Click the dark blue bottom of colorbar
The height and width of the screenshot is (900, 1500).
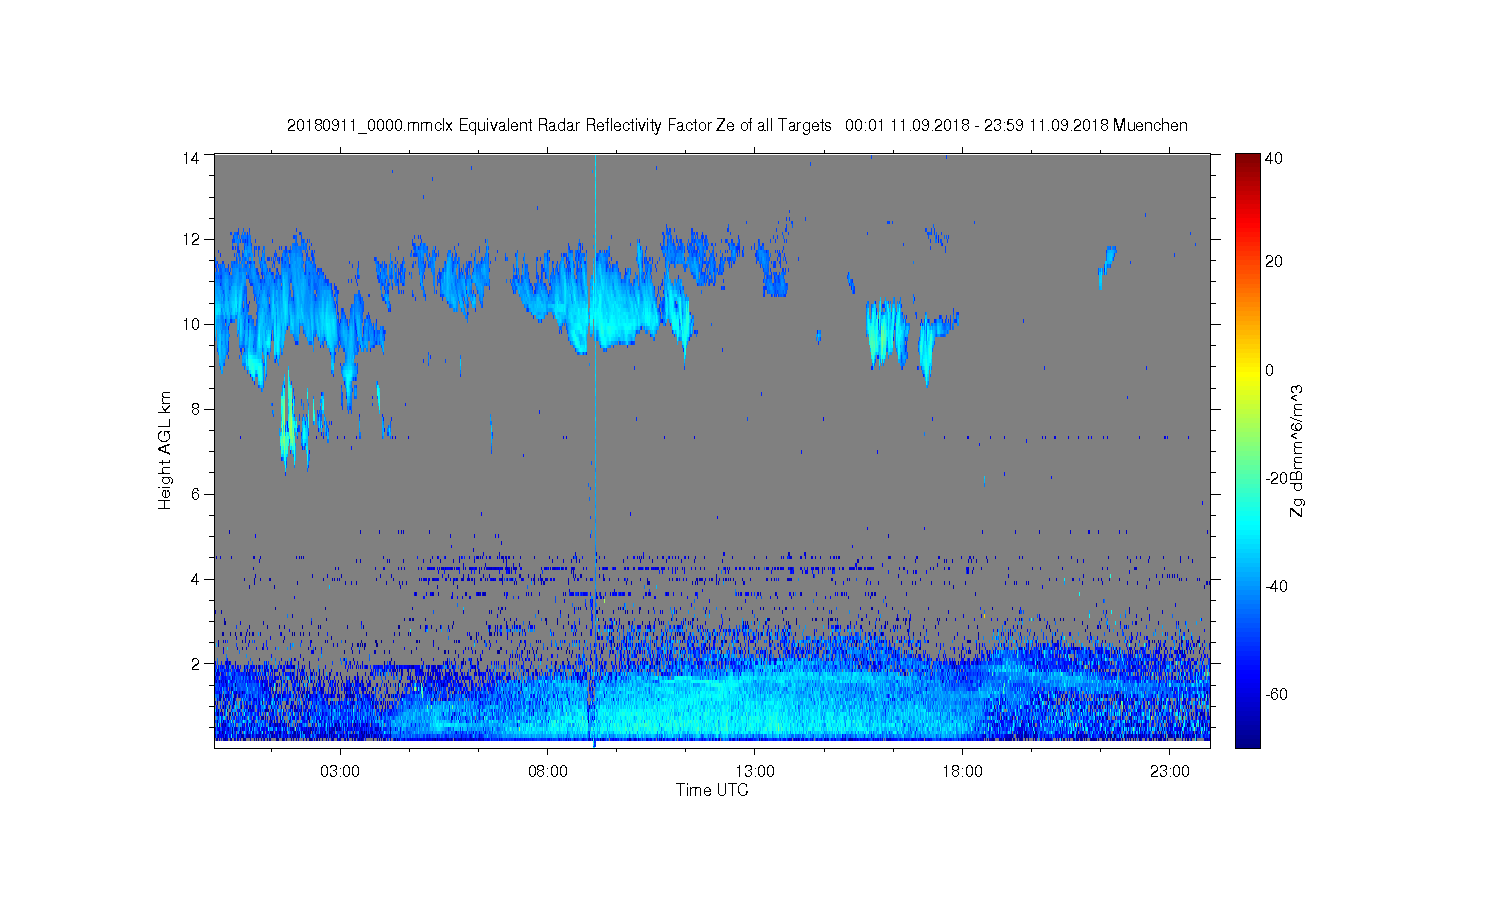pos(1247,738)
